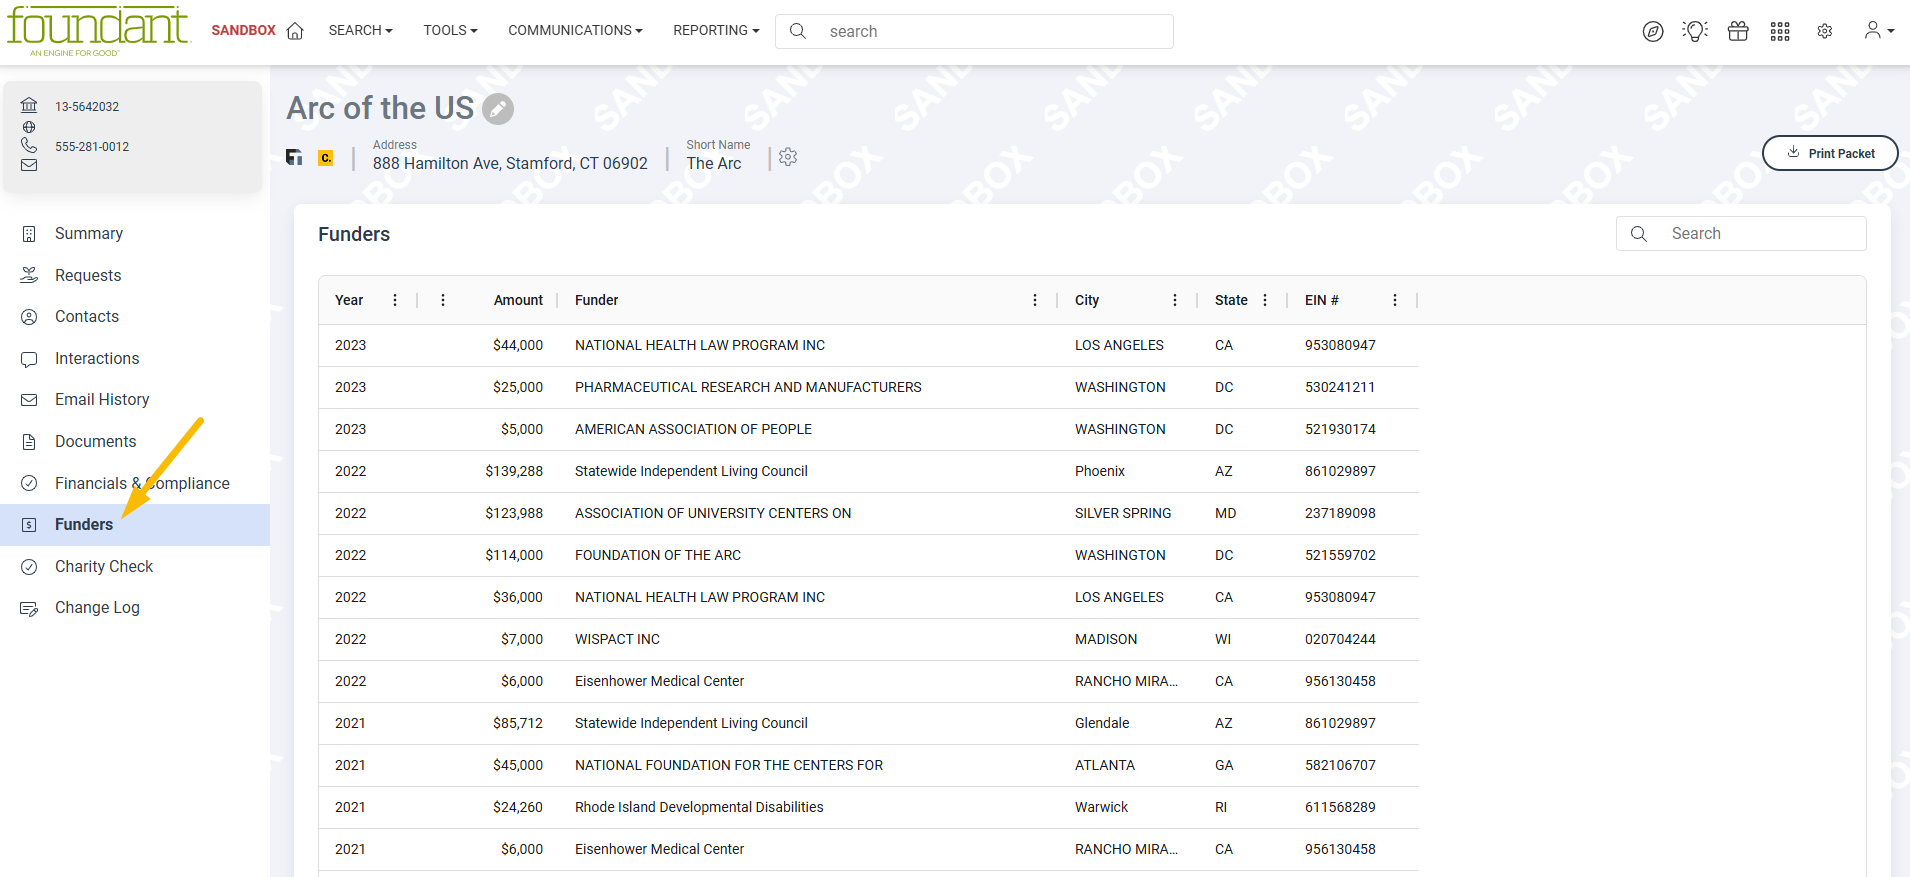Select WISPACT INC row
Image resolution: width=1910 pixels, height=877 pixels.
coord(868,639)
